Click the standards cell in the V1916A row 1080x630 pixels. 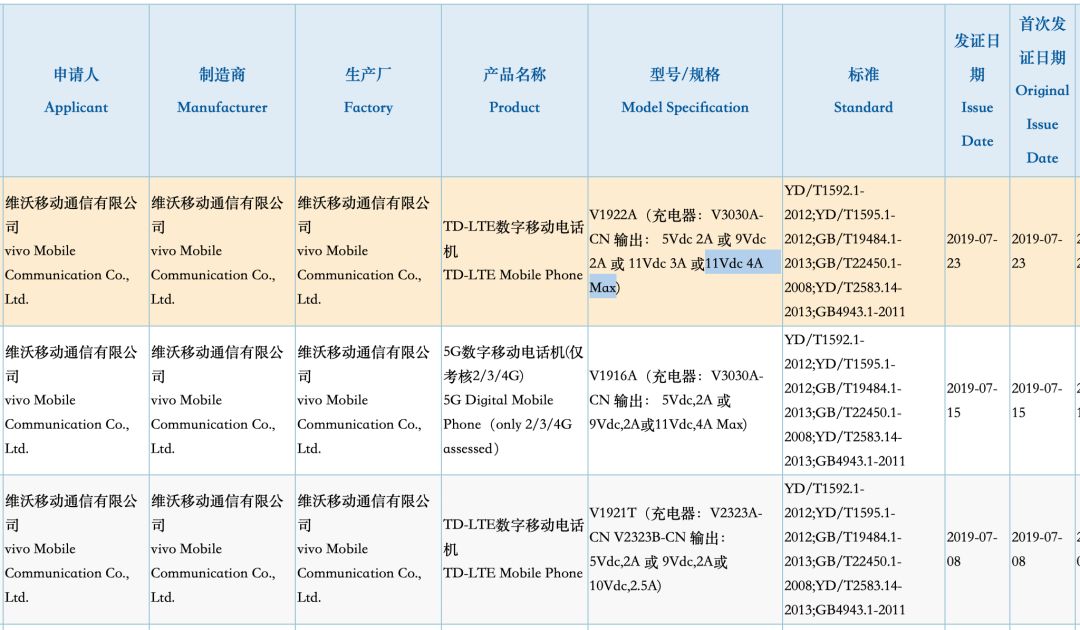pos(863,400)
